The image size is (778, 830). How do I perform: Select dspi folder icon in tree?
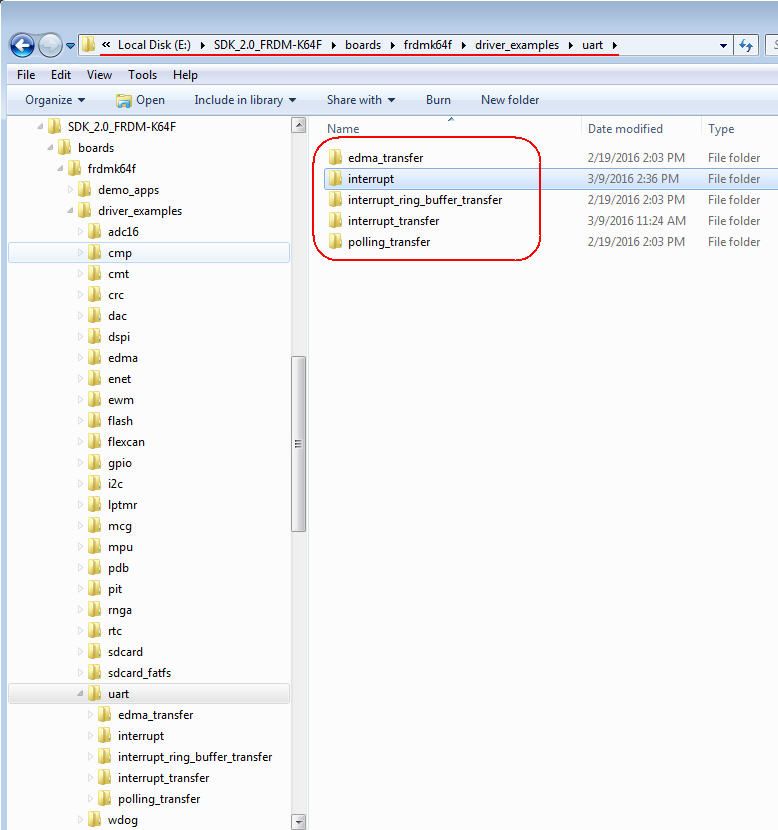point(95,337)
